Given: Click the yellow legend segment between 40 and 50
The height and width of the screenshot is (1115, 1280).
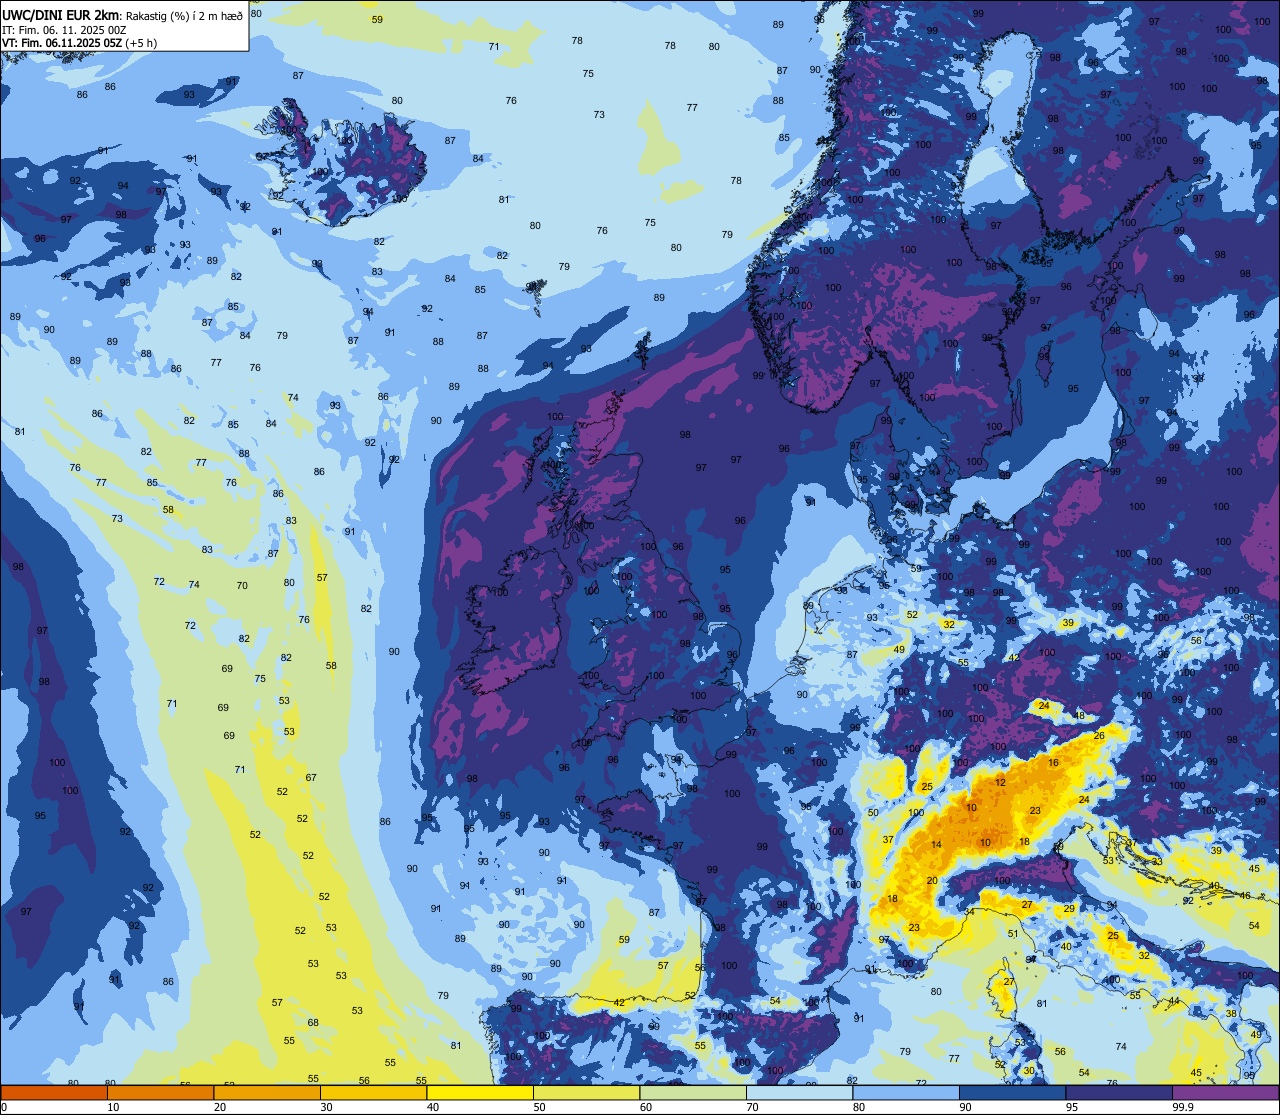Looking at the screenshot, I should (480, 1092).
